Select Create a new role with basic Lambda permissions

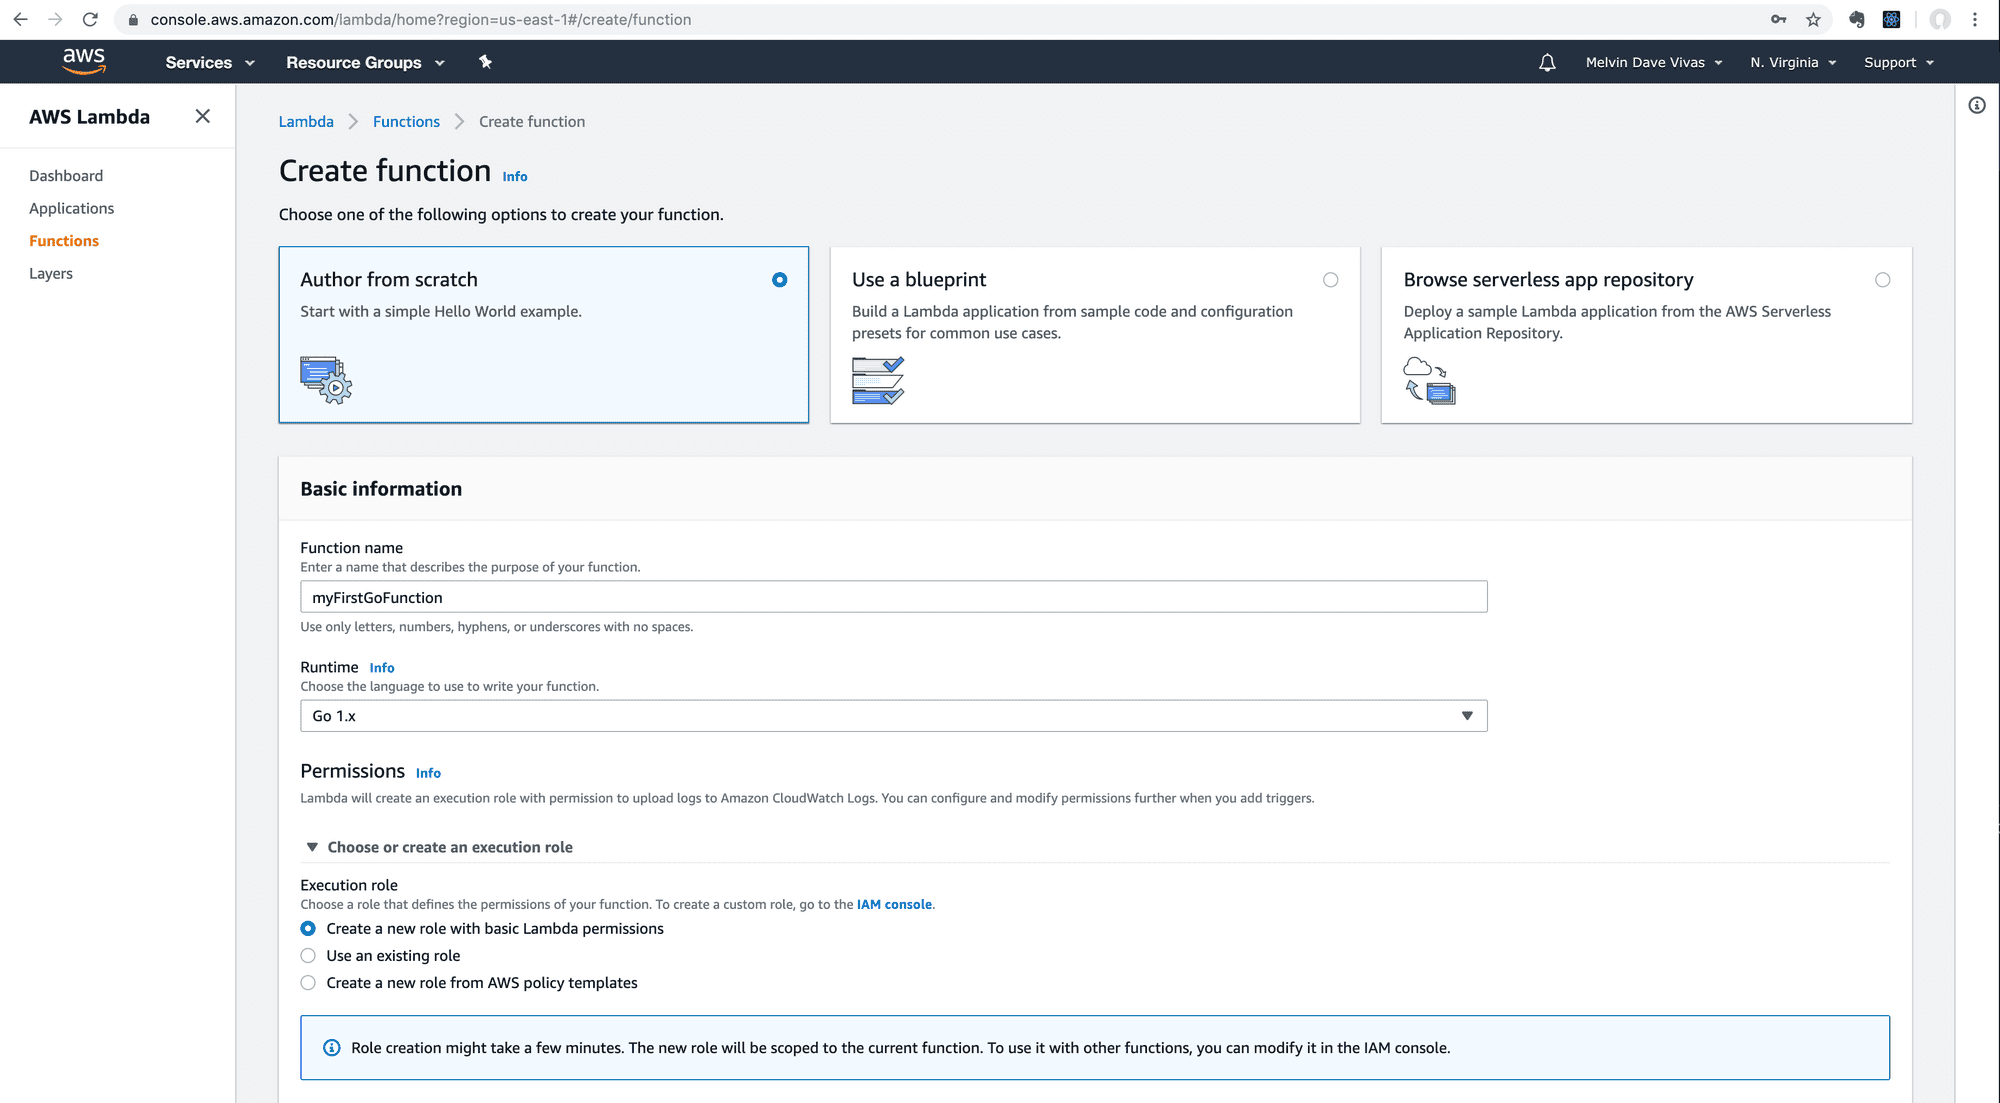point(308,929)
